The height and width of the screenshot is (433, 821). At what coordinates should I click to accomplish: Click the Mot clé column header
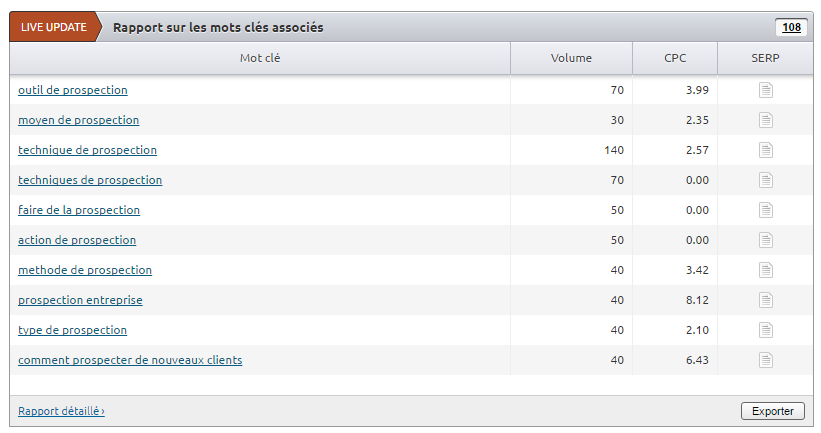coord(260,58)
